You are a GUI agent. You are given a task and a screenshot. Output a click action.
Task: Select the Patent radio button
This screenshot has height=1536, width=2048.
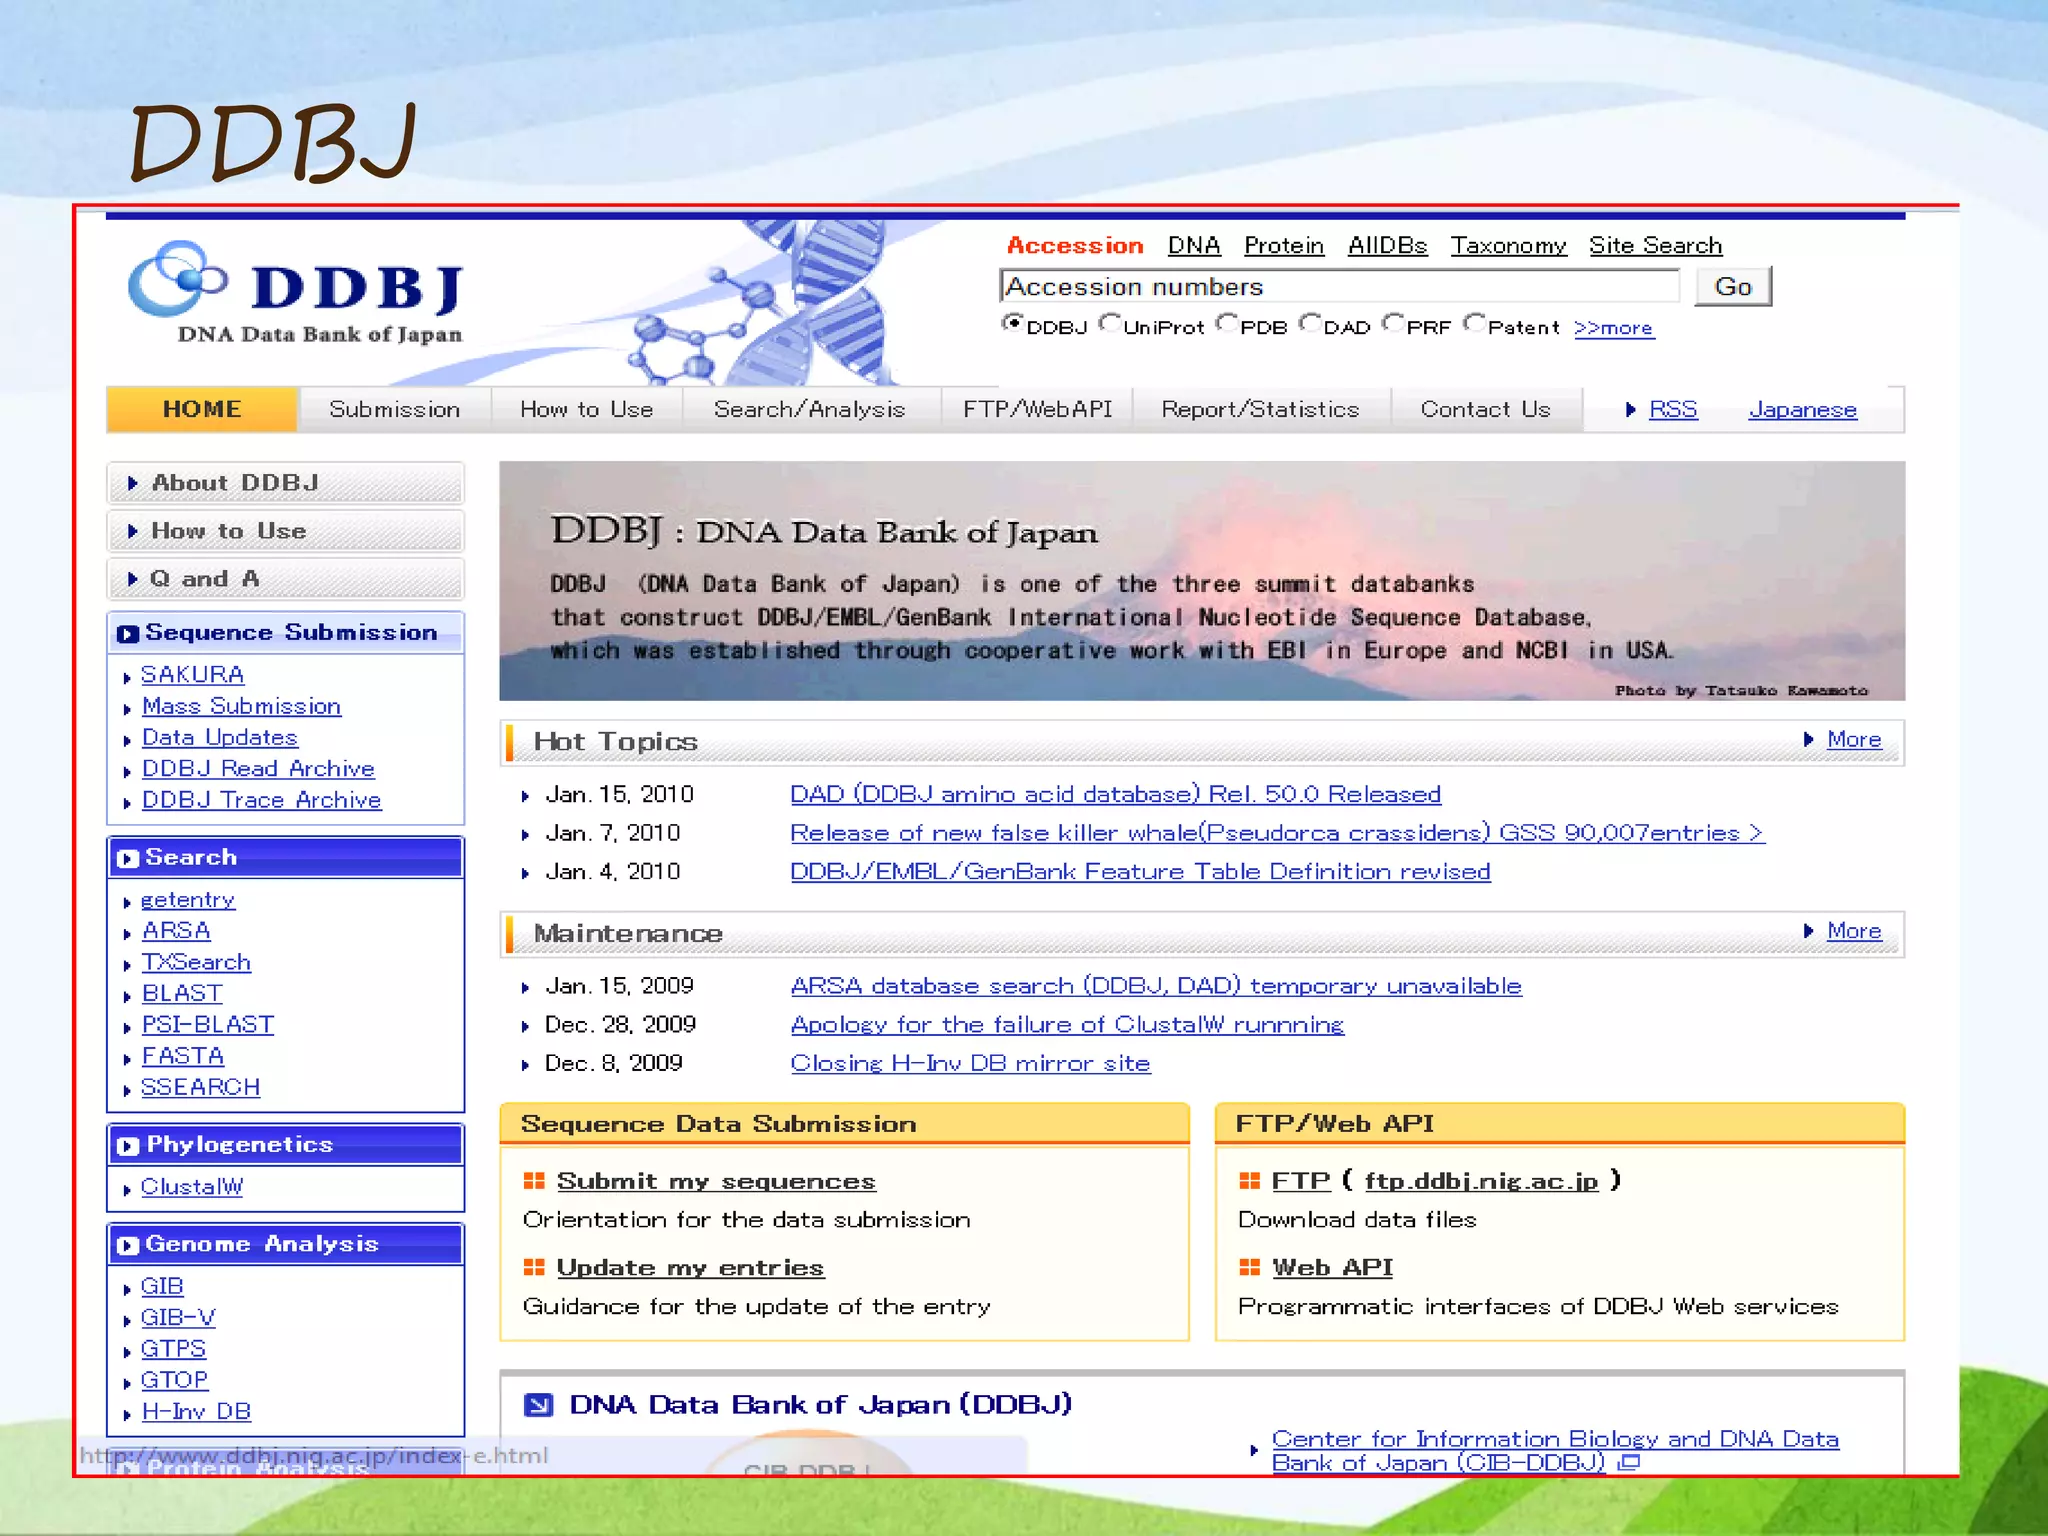pos(1473,323)
